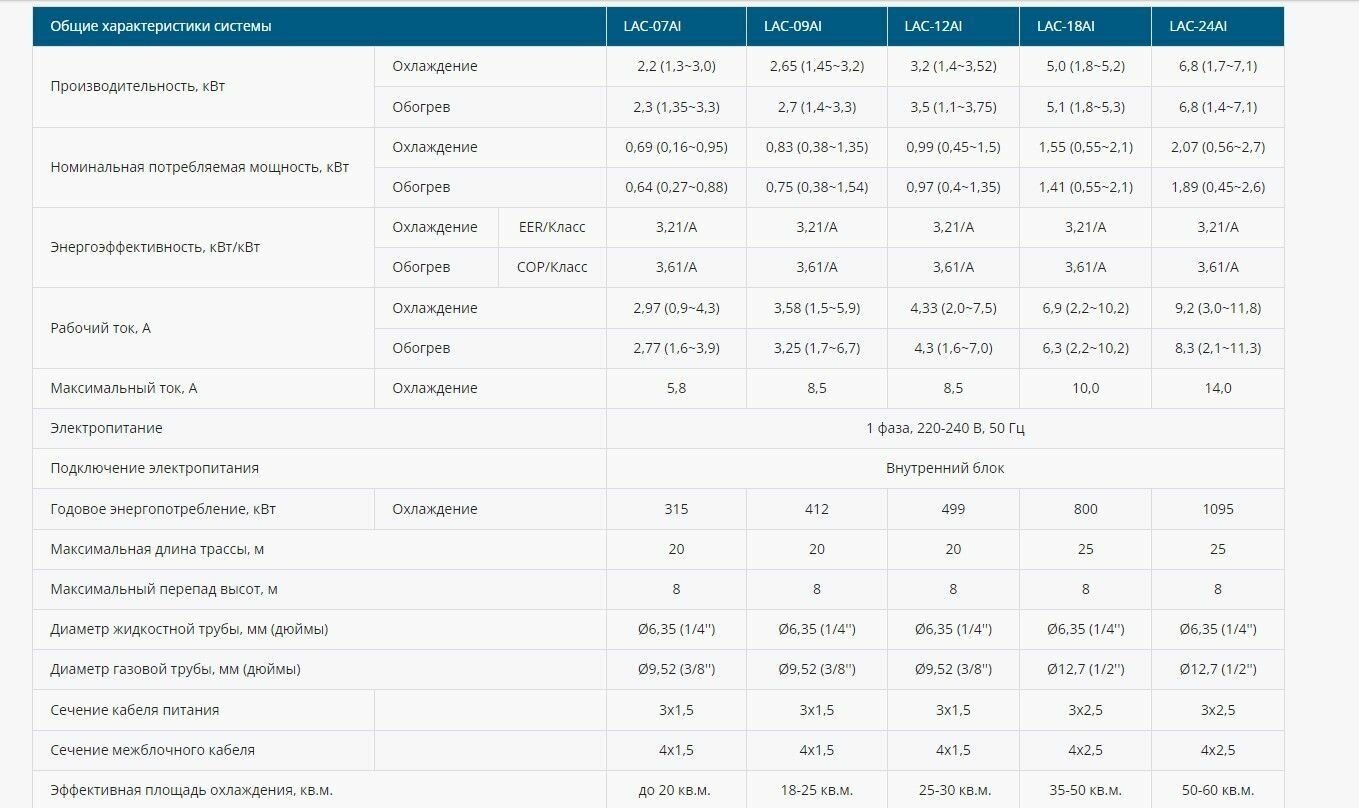Select 'Номинальная потребляемая мощность, кВт' label
The width and height of the screenshot is (1359, 808).
pos(200,167)
